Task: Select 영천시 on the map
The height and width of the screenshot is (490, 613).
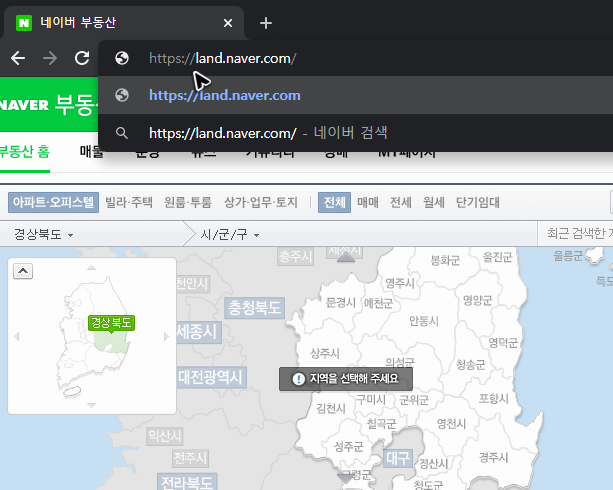Action: (x=451, y=424)
